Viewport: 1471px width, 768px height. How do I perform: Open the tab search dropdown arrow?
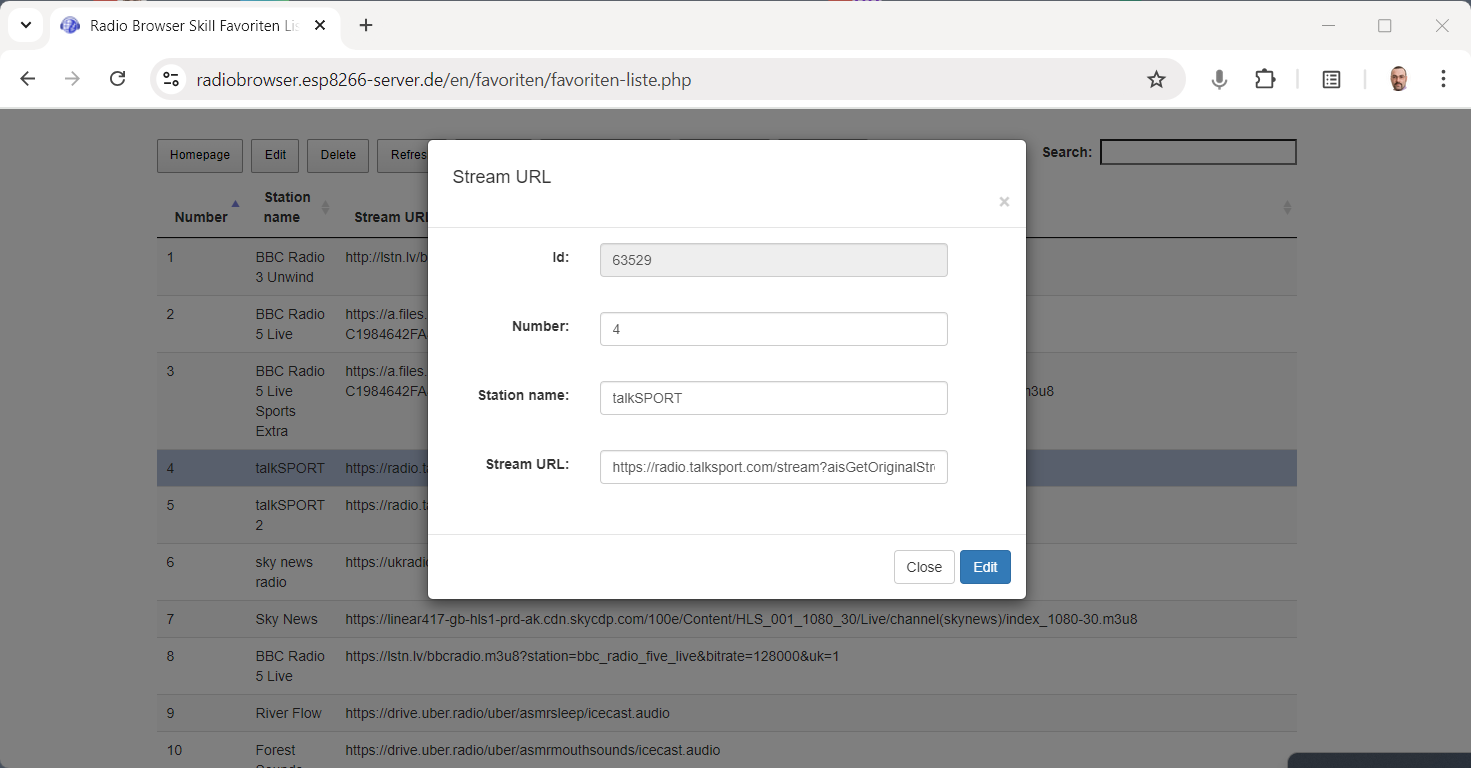point(26,26)
